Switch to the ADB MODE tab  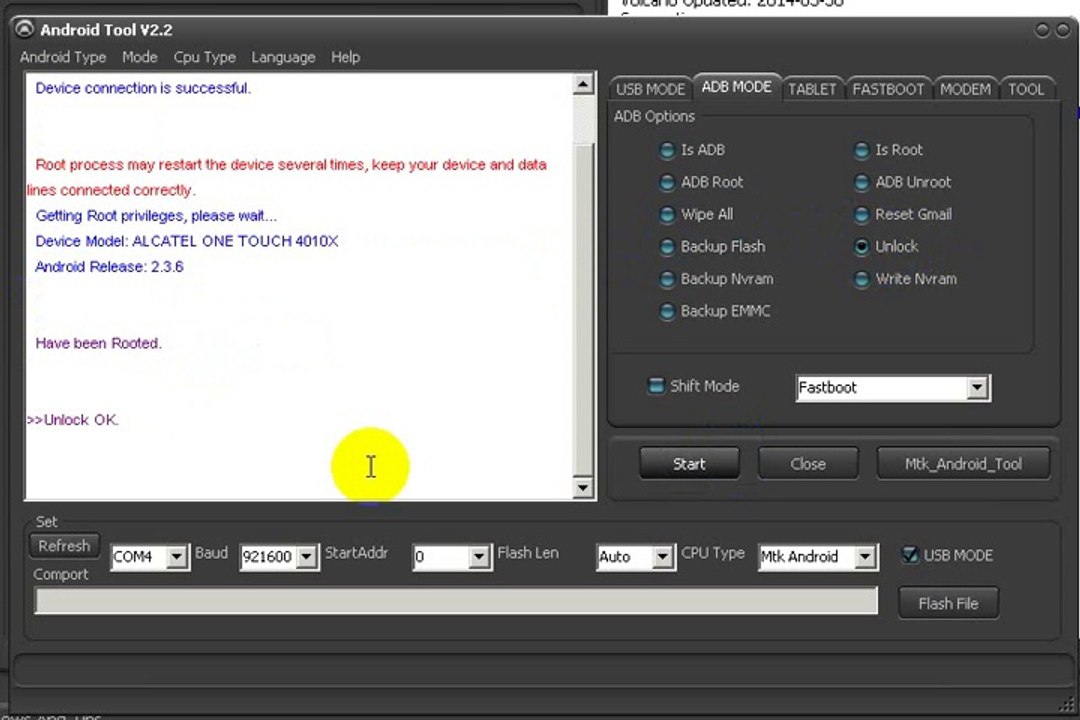coord(736,87)
